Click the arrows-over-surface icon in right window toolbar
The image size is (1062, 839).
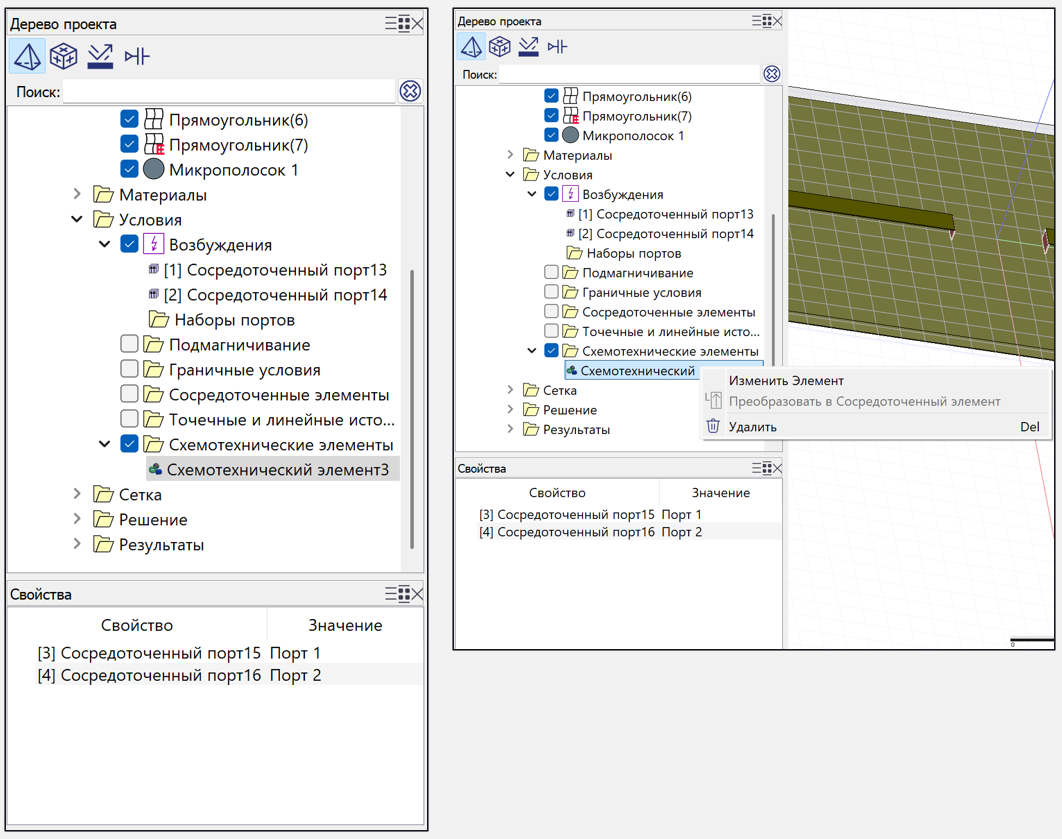click(528, 46)
